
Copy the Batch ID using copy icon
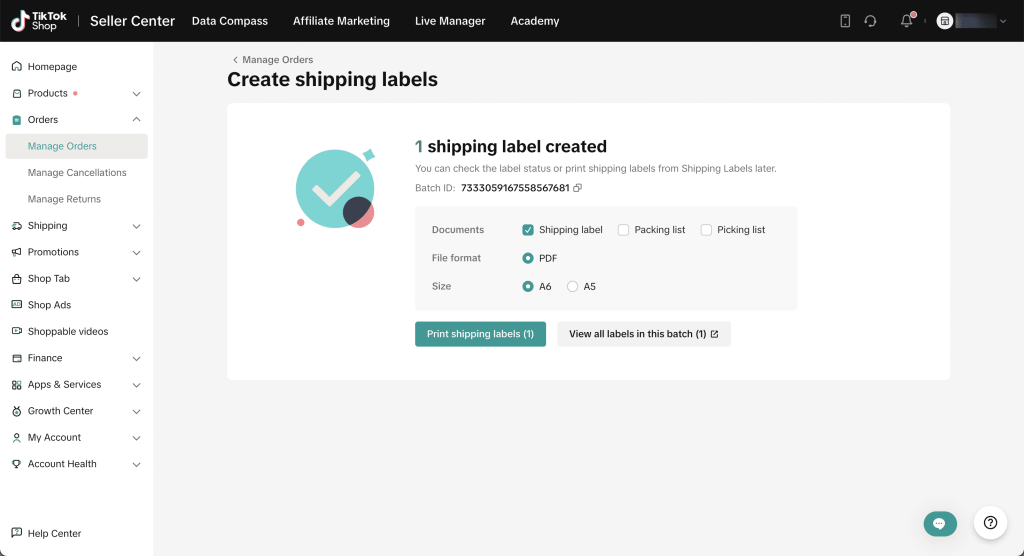578,188
